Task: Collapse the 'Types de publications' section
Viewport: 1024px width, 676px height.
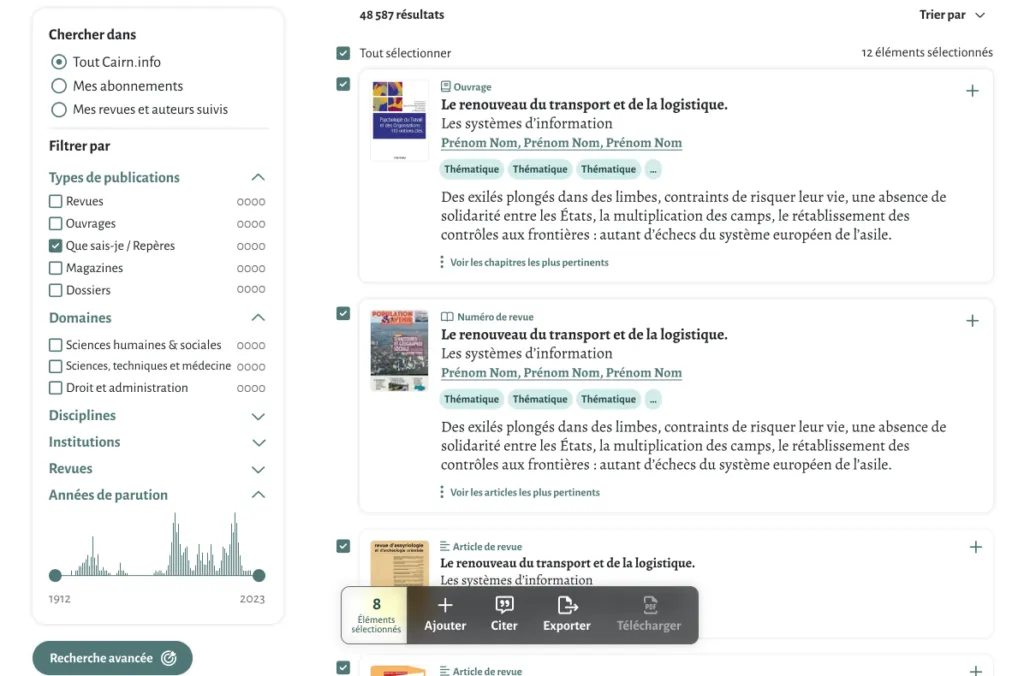Action: click(258, 178)
